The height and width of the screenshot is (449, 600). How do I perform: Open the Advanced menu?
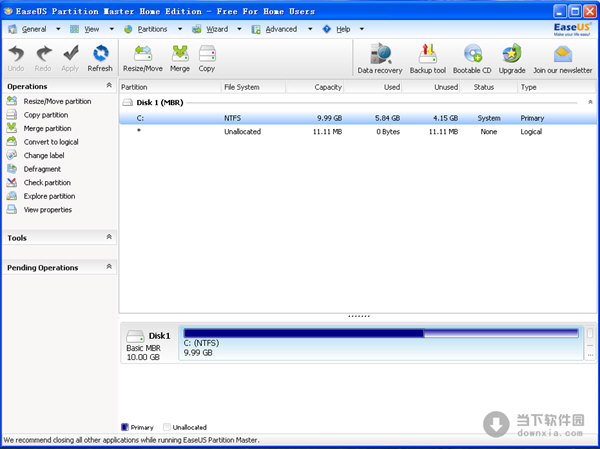pos(281,29)
